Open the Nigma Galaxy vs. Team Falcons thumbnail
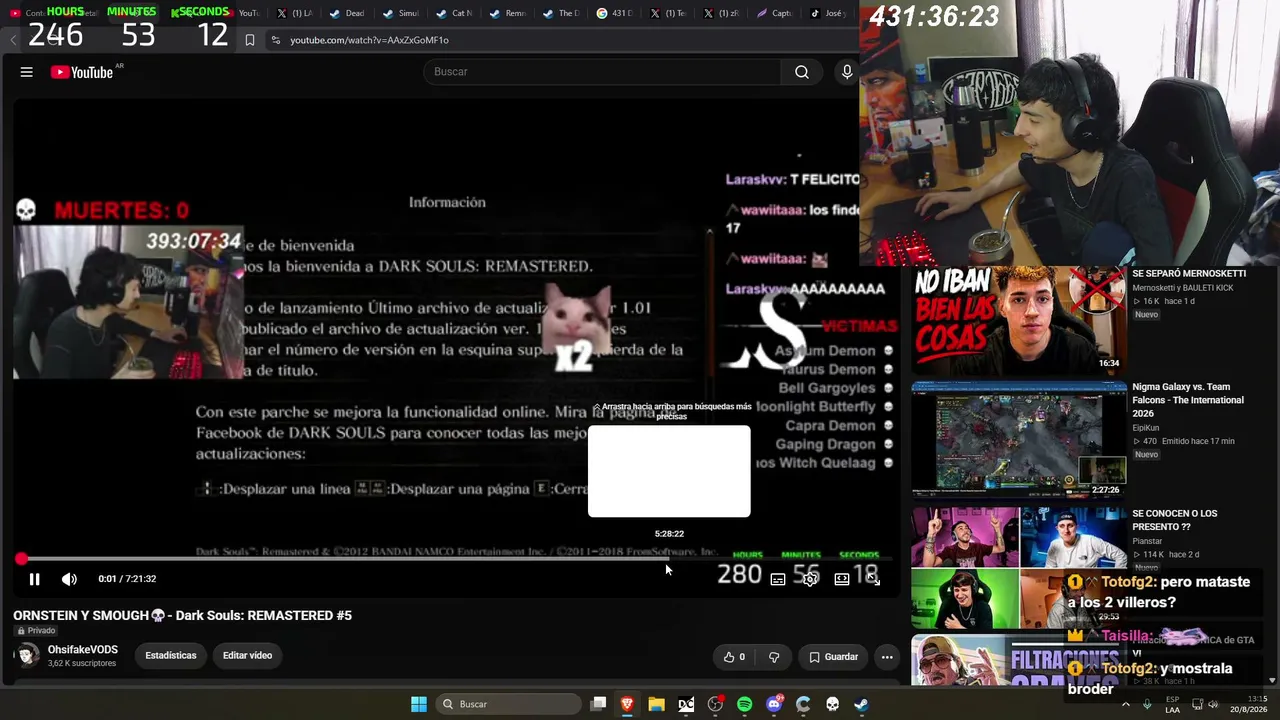The height and width of the screenshot is (720, 1280). tap(1018, 438)
